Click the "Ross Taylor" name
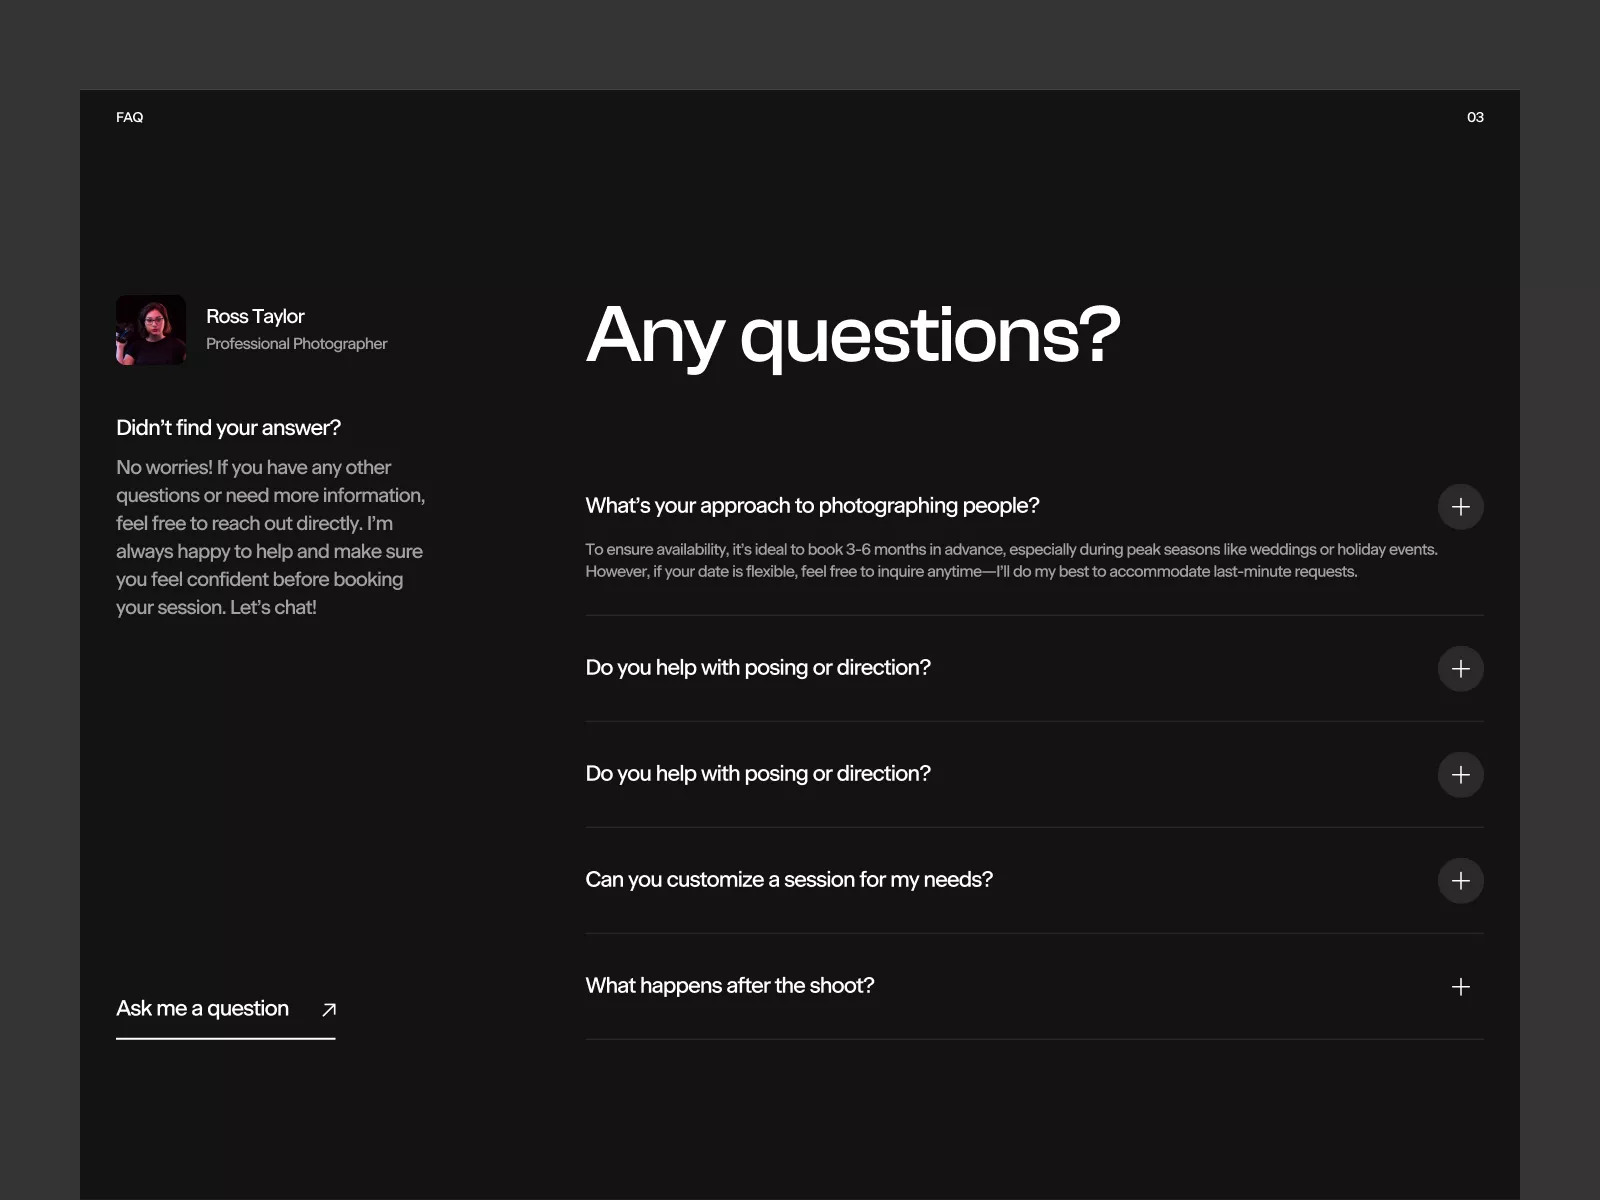1600x1200 pixels. click(255, 317)
